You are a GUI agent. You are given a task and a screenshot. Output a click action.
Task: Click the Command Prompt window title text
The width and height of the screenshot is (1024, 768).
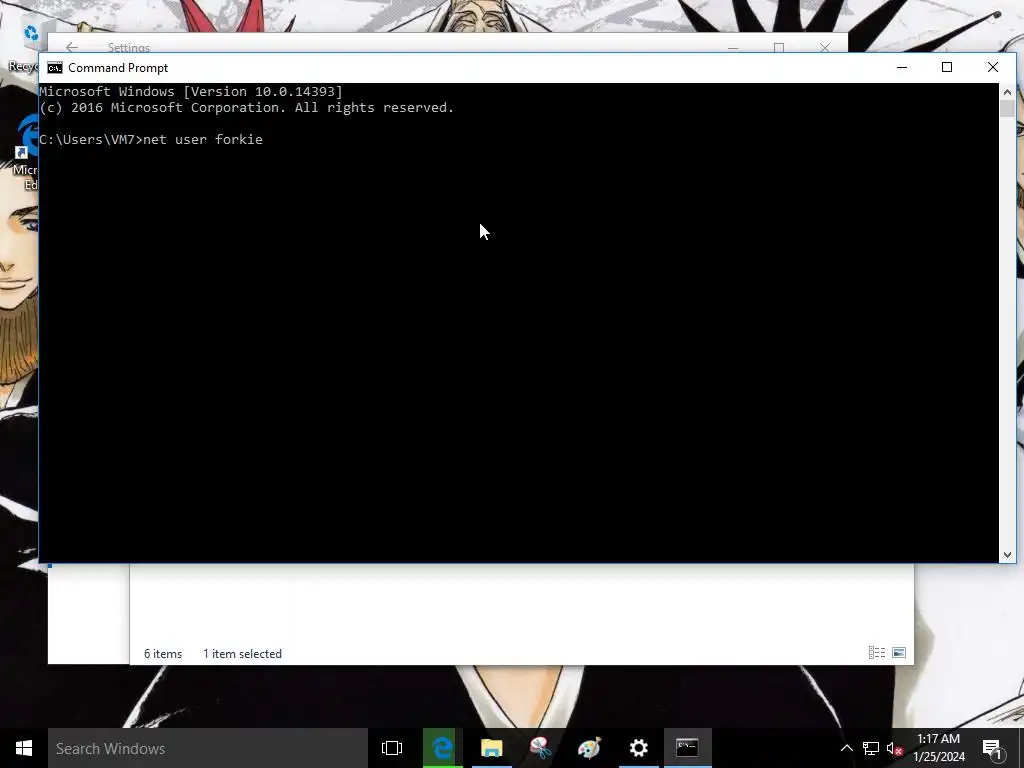click(118, 68)
